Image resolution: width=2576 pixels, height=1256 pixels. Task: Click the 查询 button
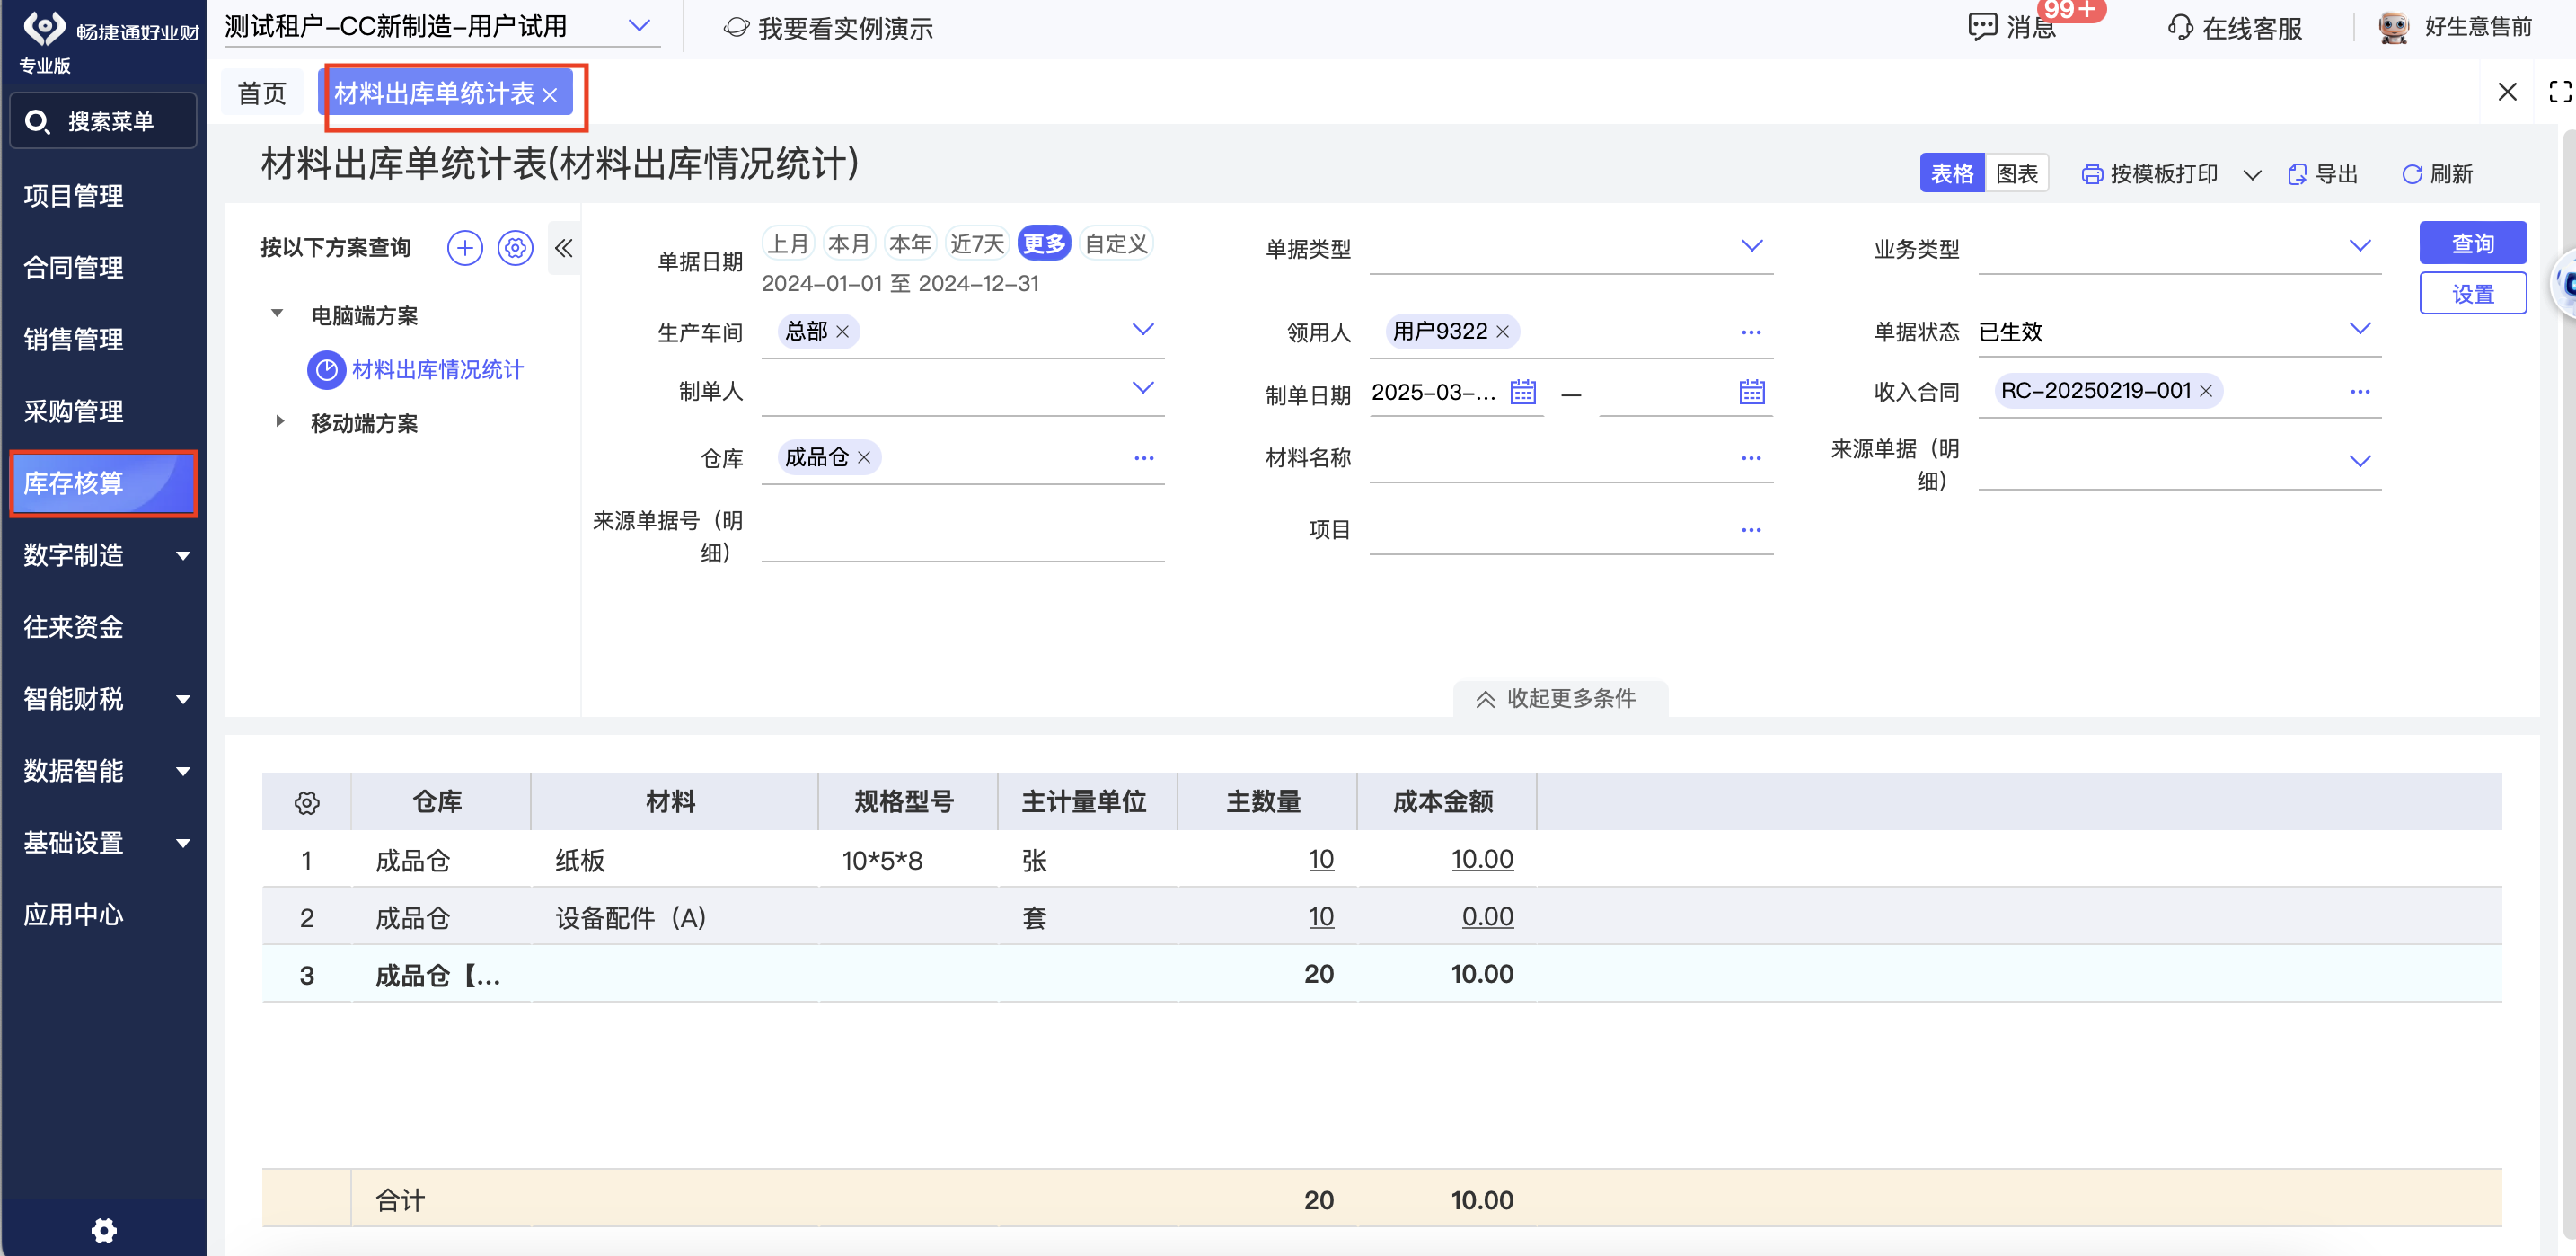click(x=2472, y=244)
